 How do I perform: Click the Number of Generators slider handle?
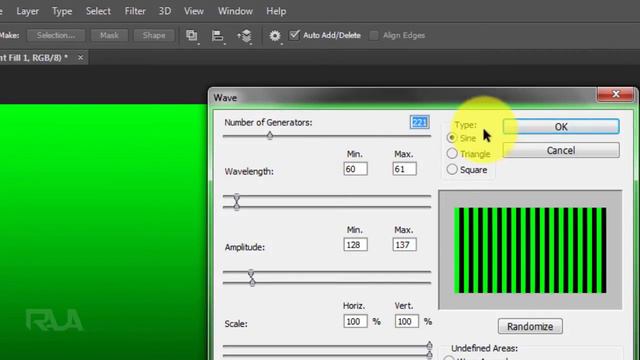coord(270,136)
